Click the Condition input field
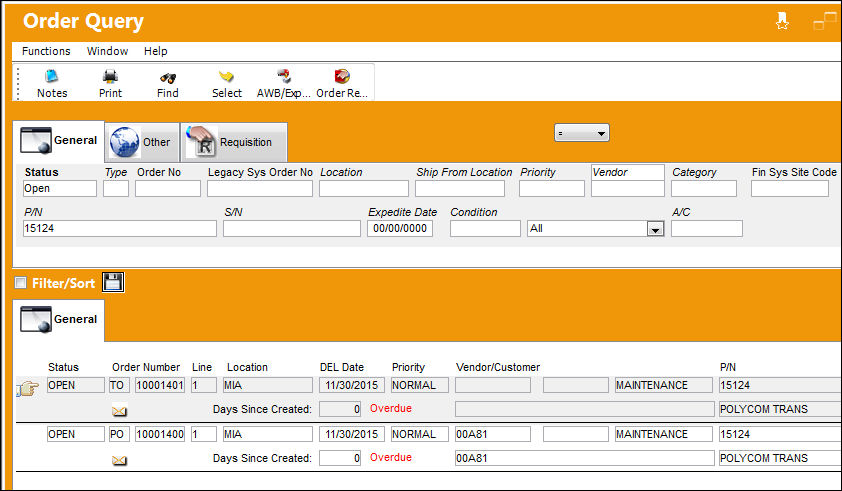842x491 pixels. point(485,228)
